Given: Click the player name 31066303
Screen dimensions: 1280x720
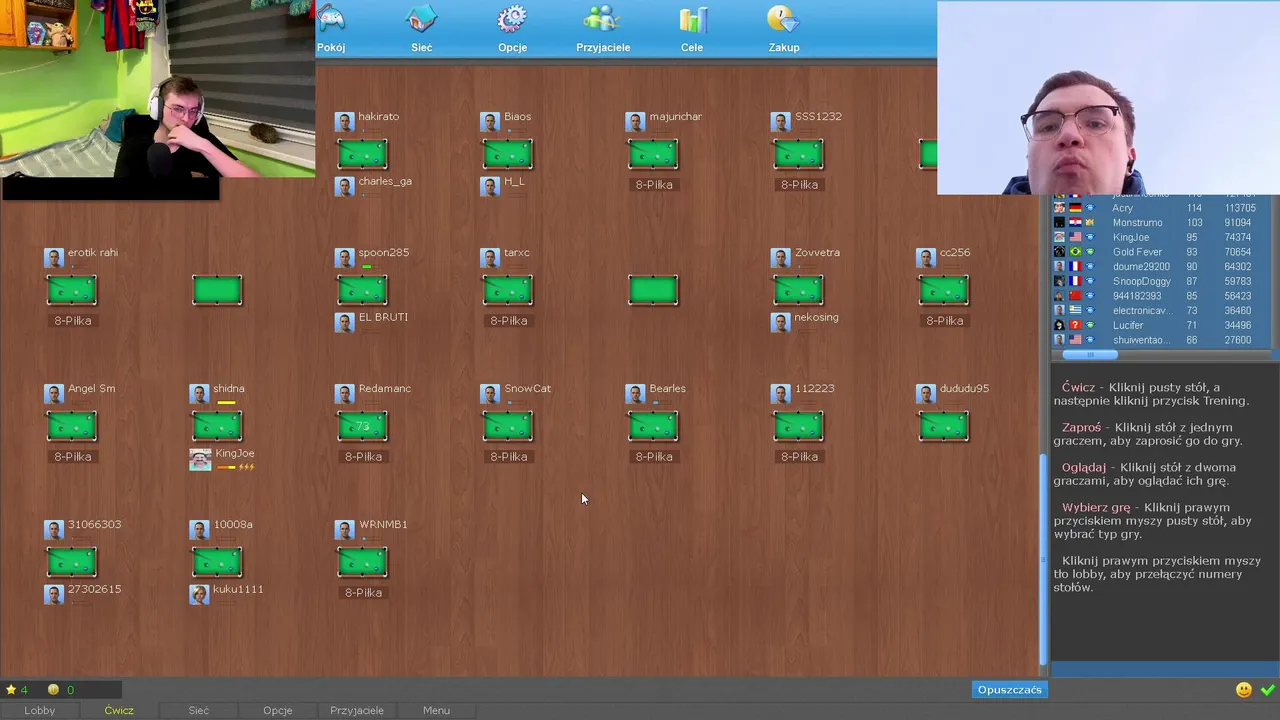Looking at the screenshot, I should (x=94, y=525).
